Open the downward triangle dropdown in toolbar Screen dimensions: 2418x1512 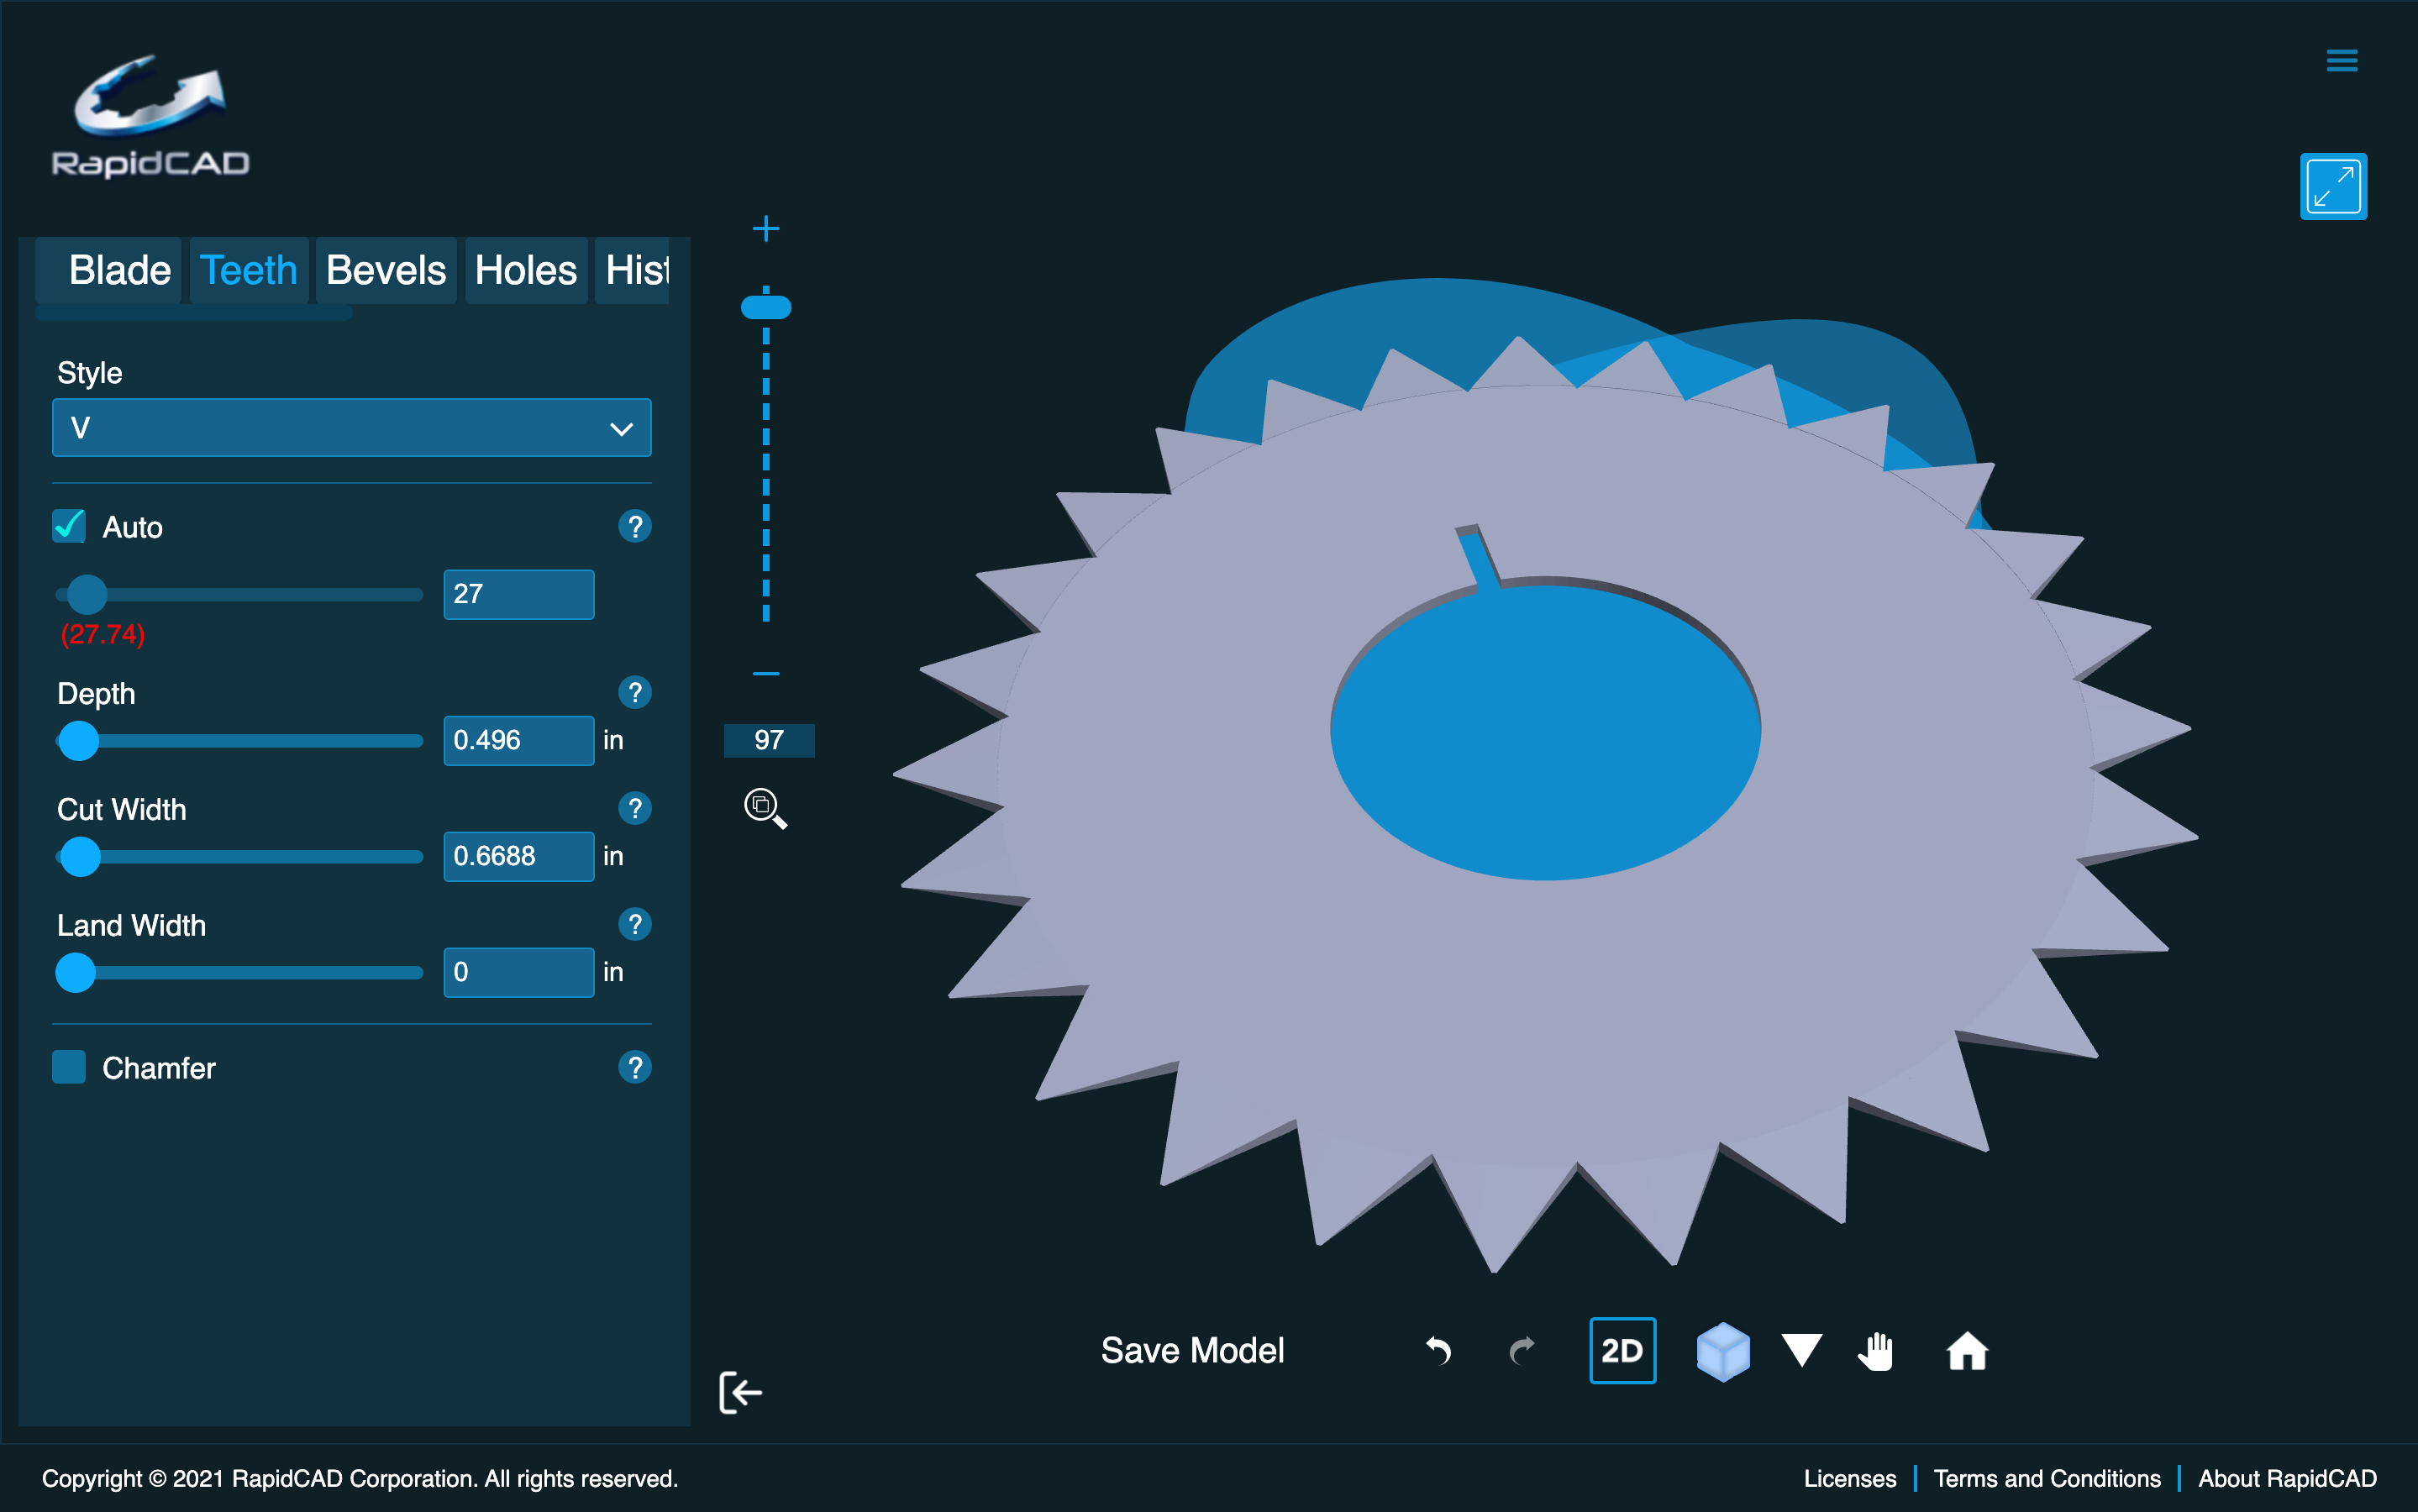(1801, 1350)
